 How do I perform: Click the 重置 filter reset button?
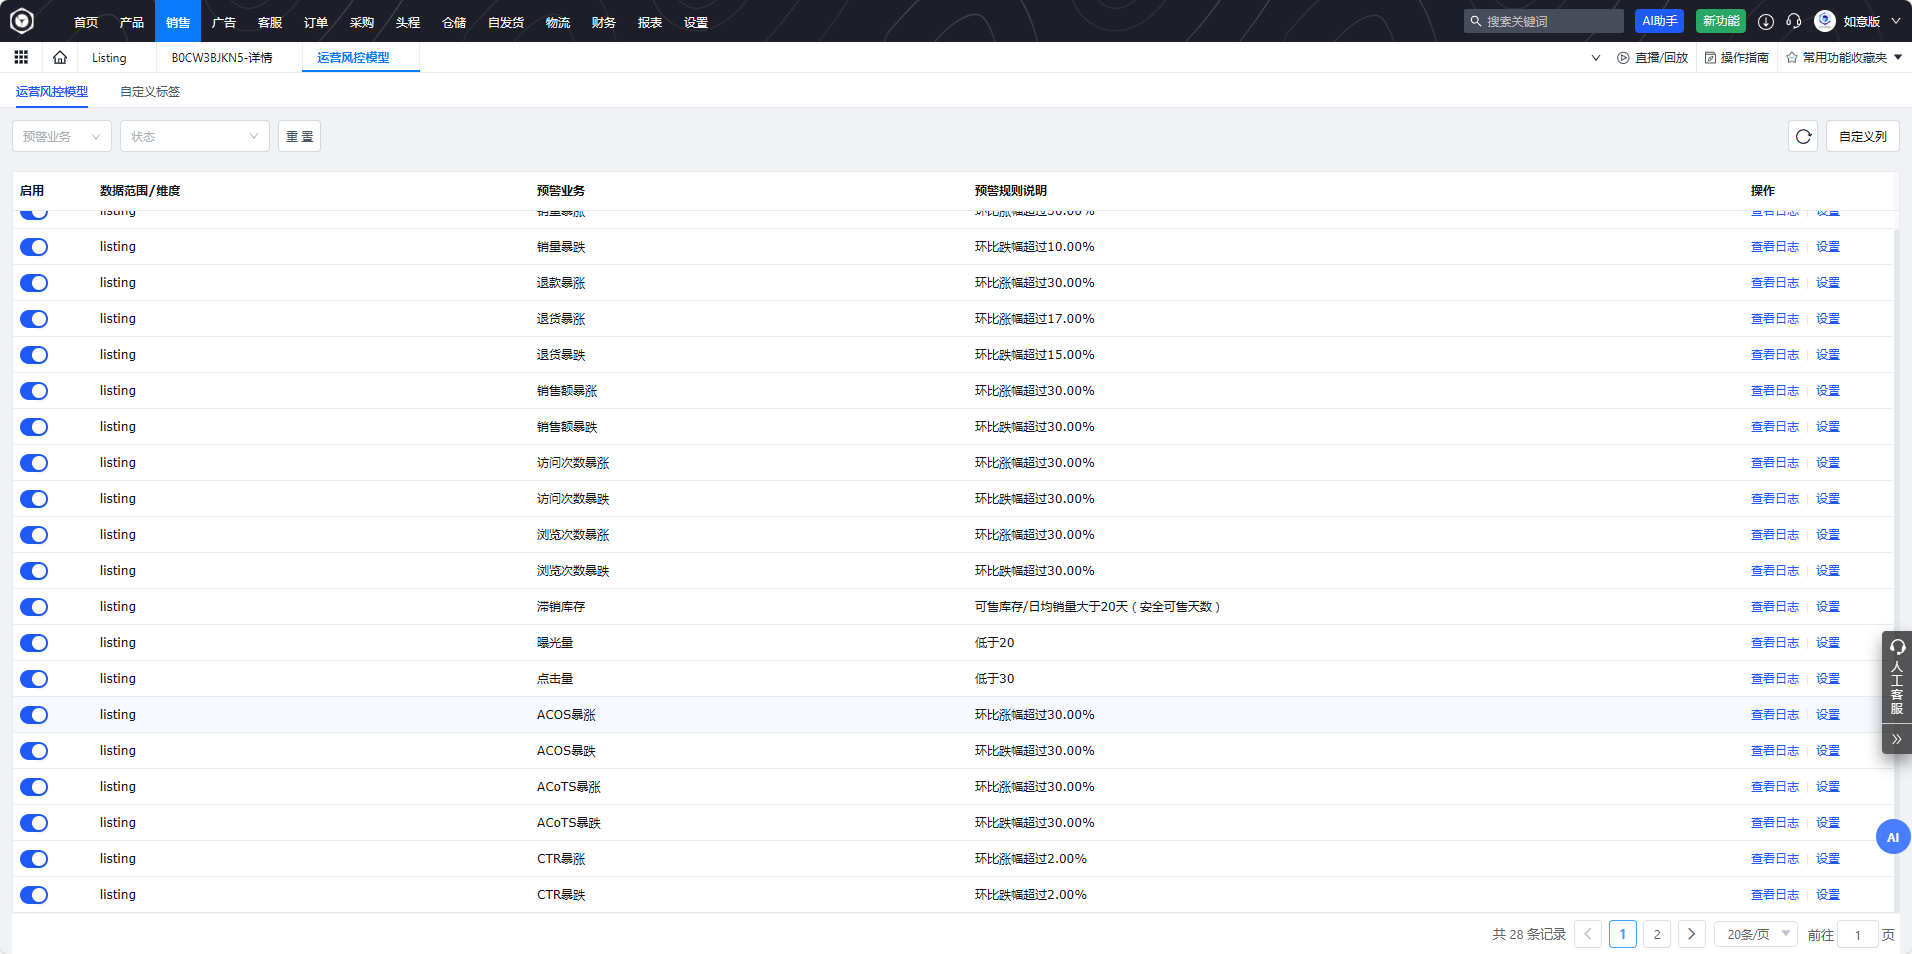(x=299, y=137)
